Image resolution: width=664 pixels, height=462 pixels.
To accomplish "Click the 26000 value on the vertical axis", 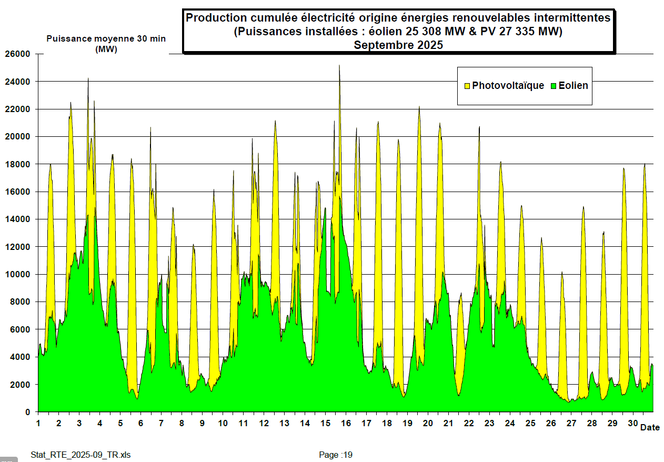I will [17, 54].
